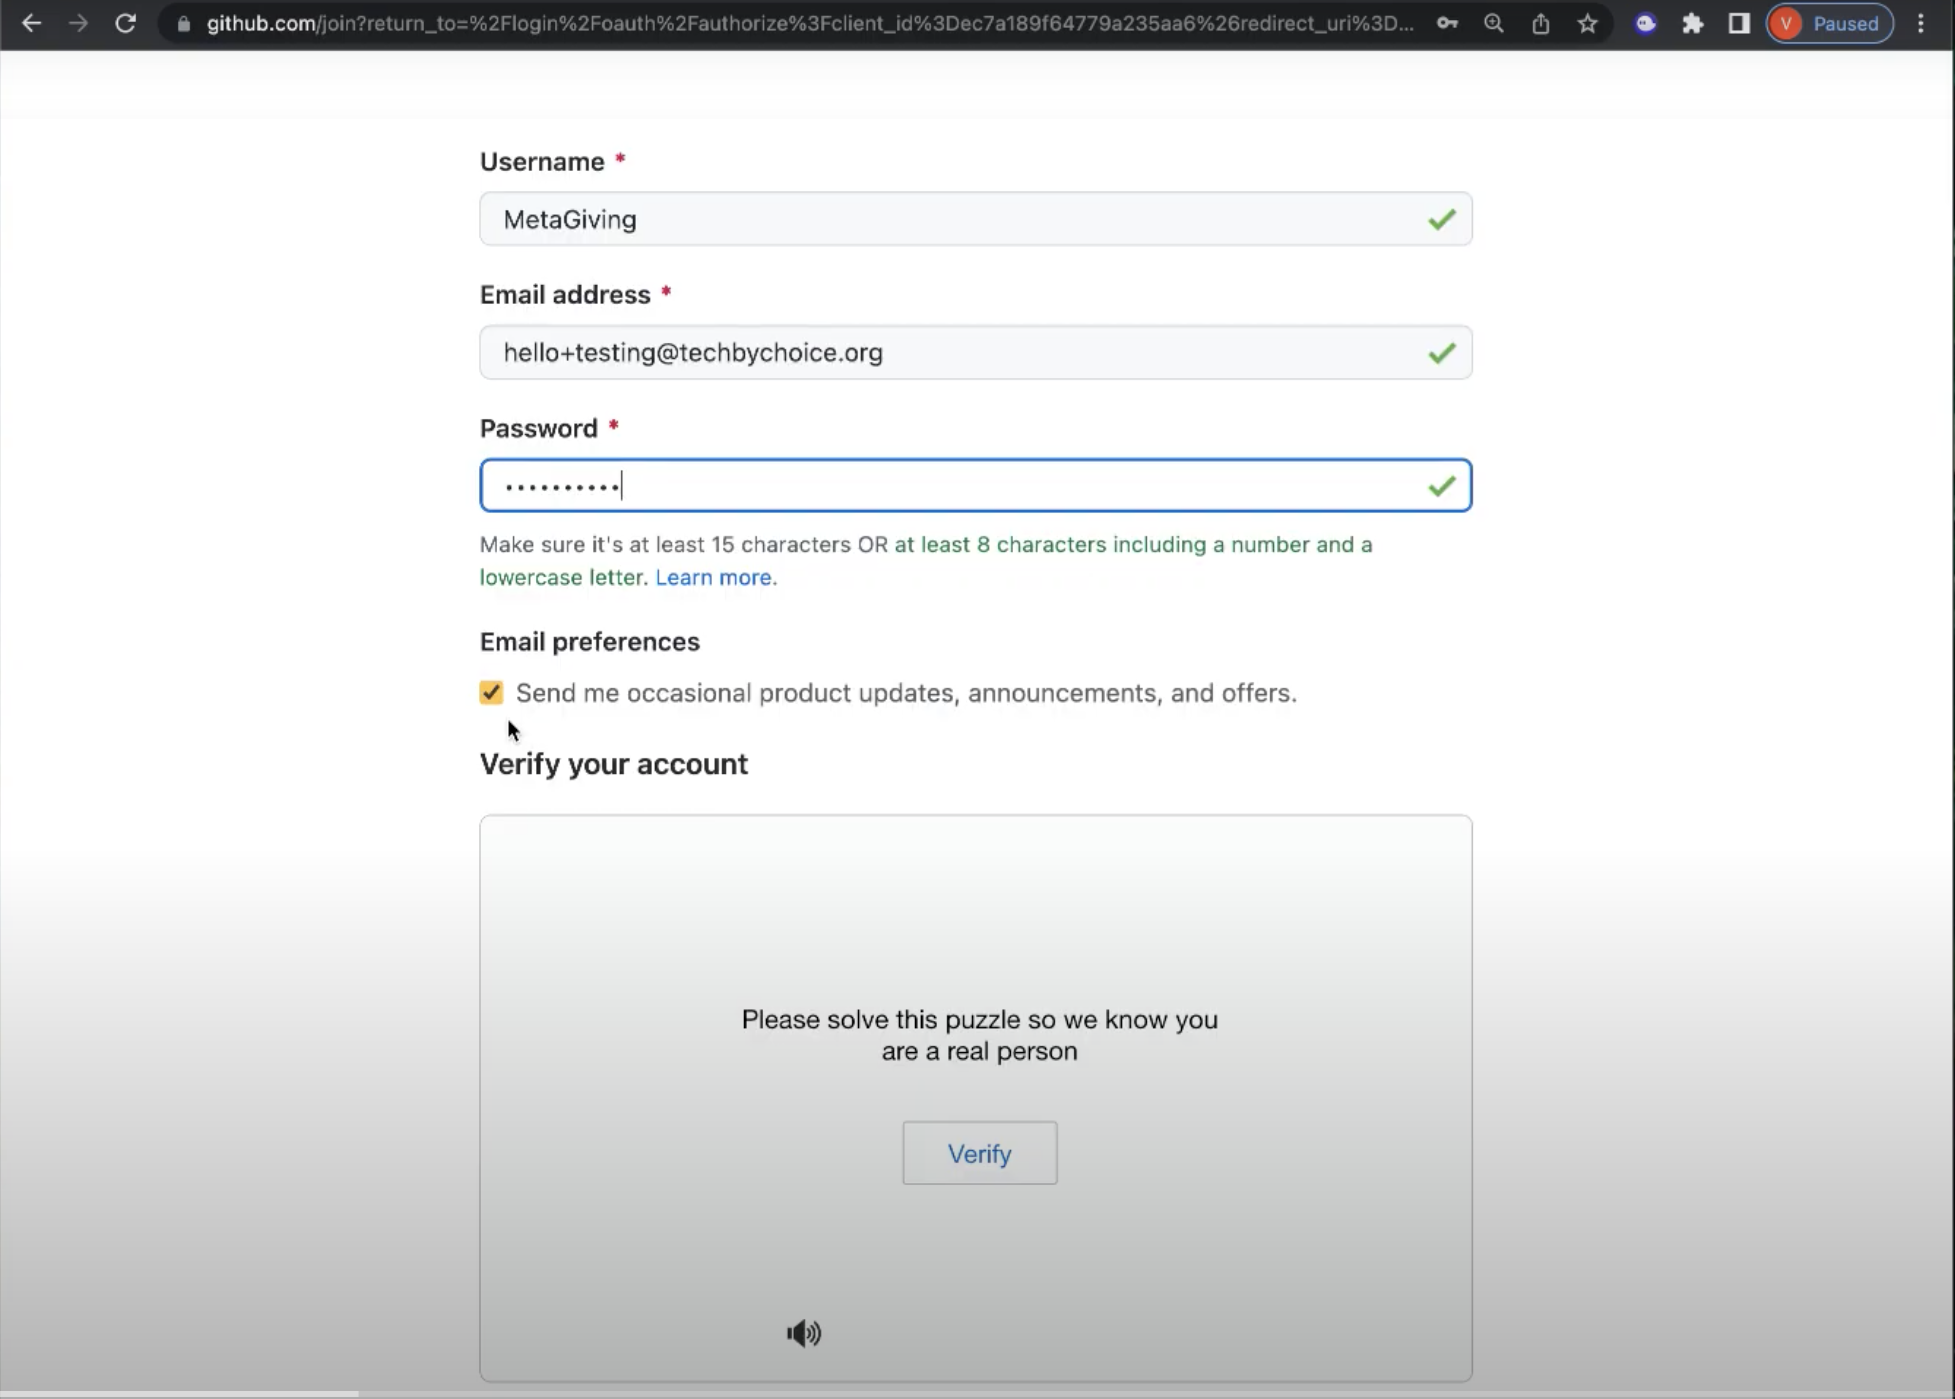Reload the GitHub signup page
Viewport: 1955px width, 1399px height.
tap(126, 23)
